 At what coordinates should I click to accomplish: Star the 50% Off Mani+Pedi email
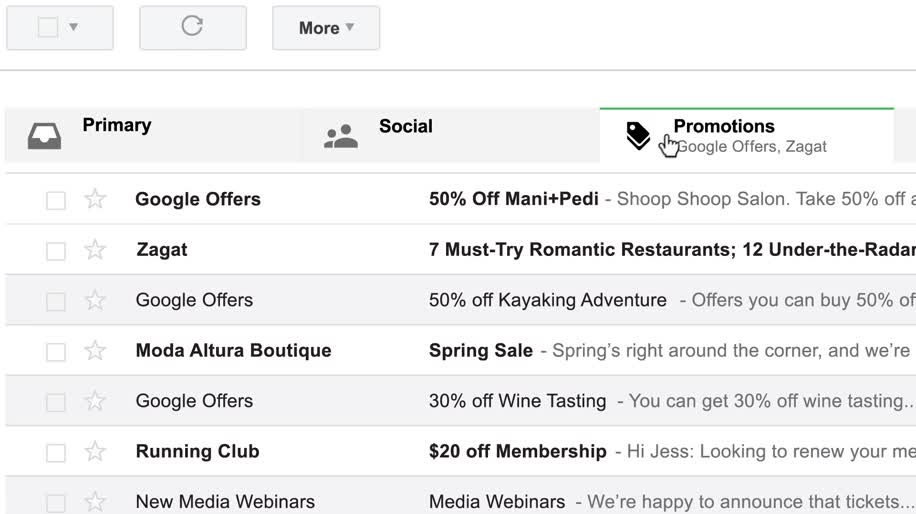(95, 199)
